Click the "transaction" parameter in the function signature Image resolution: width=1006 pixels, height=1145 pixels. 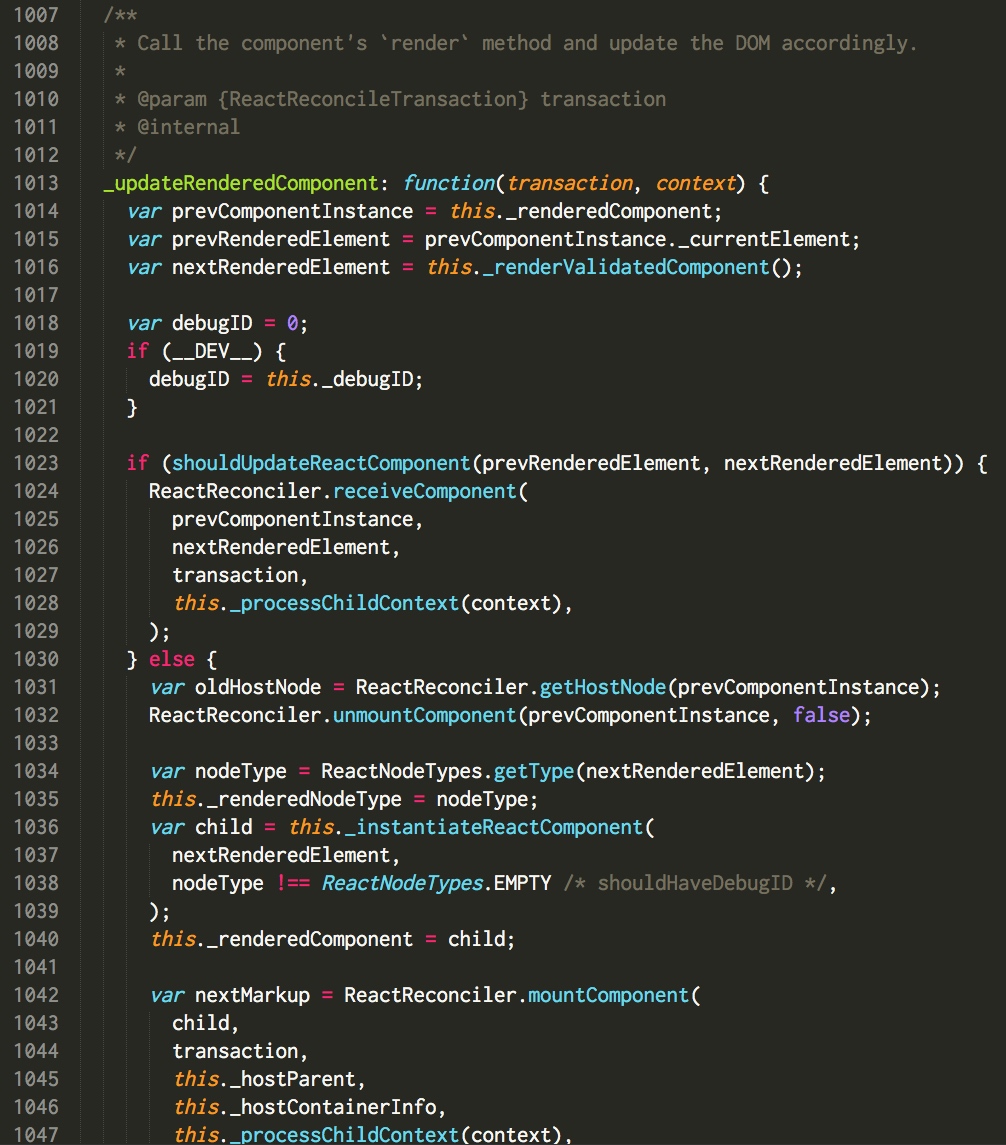570,183
